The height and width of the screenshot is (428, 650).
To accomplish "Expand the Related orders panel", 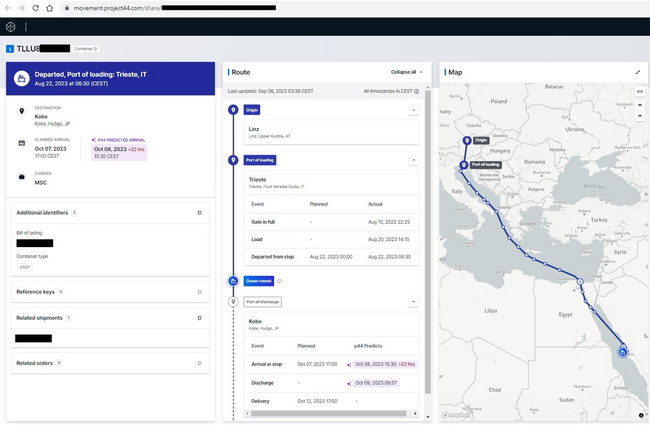I will click(199, 363).
